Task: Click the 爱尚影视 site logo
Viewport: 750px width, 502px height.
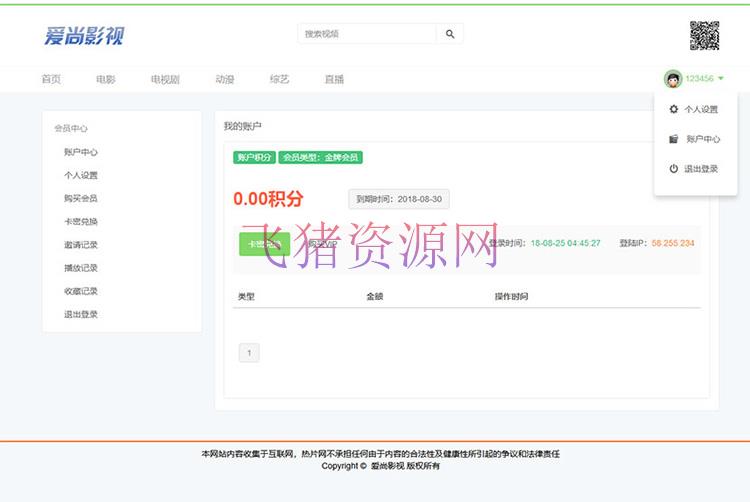Action: click(84, 36)
